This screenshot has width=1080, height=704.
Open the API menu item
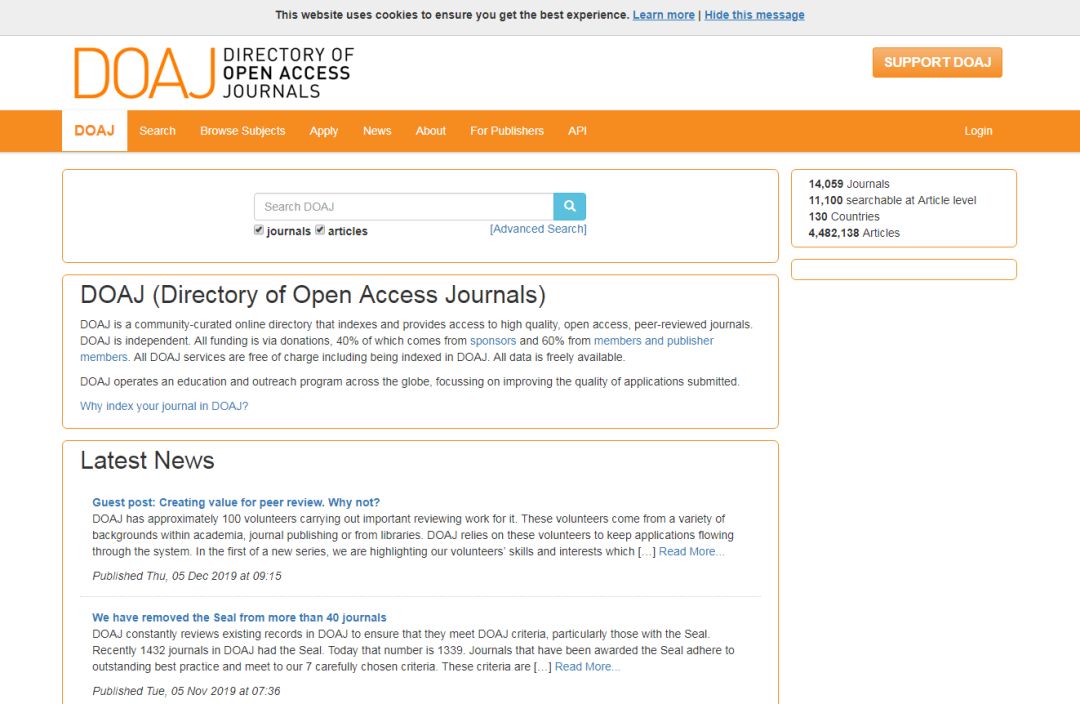pos(577,131)
